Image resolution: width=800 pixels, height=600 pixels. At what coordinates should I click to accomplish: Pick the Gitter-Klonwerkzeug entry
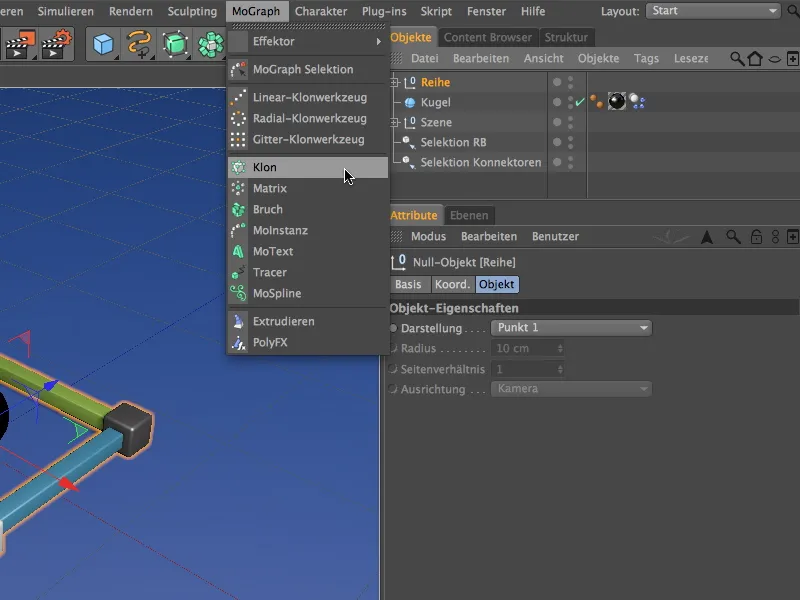point(308,139)
